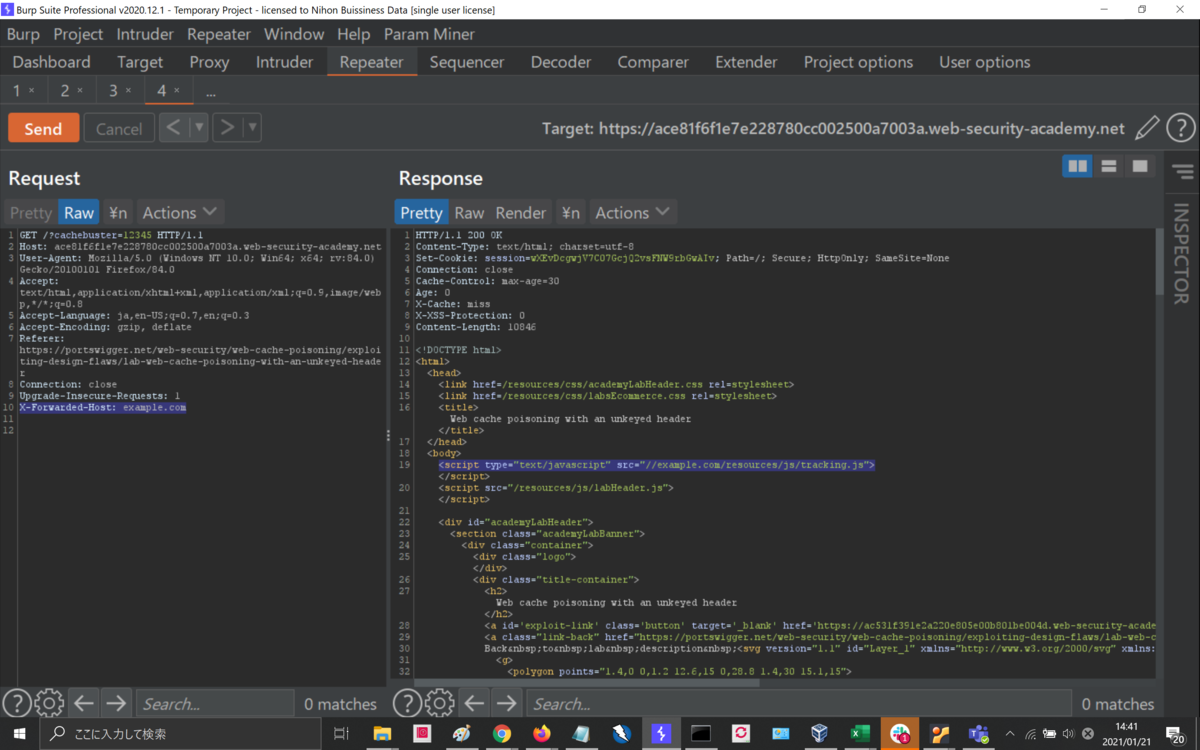Open Firefox from the taskbar
Screen dimensions: 1200x750
point(541,734)
